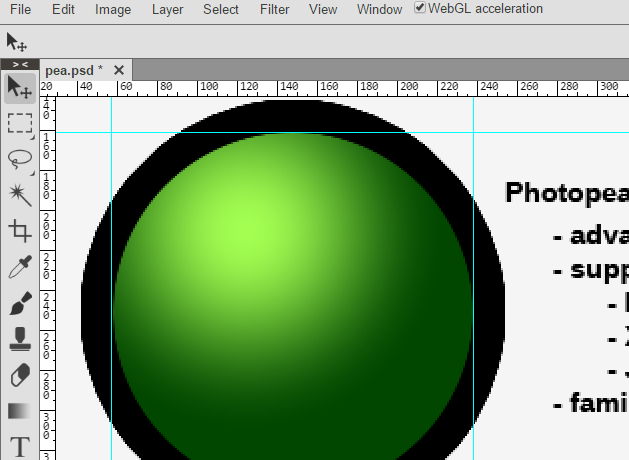
Task: Select the Rectangle Select tool
Action: tap(20, 123)
